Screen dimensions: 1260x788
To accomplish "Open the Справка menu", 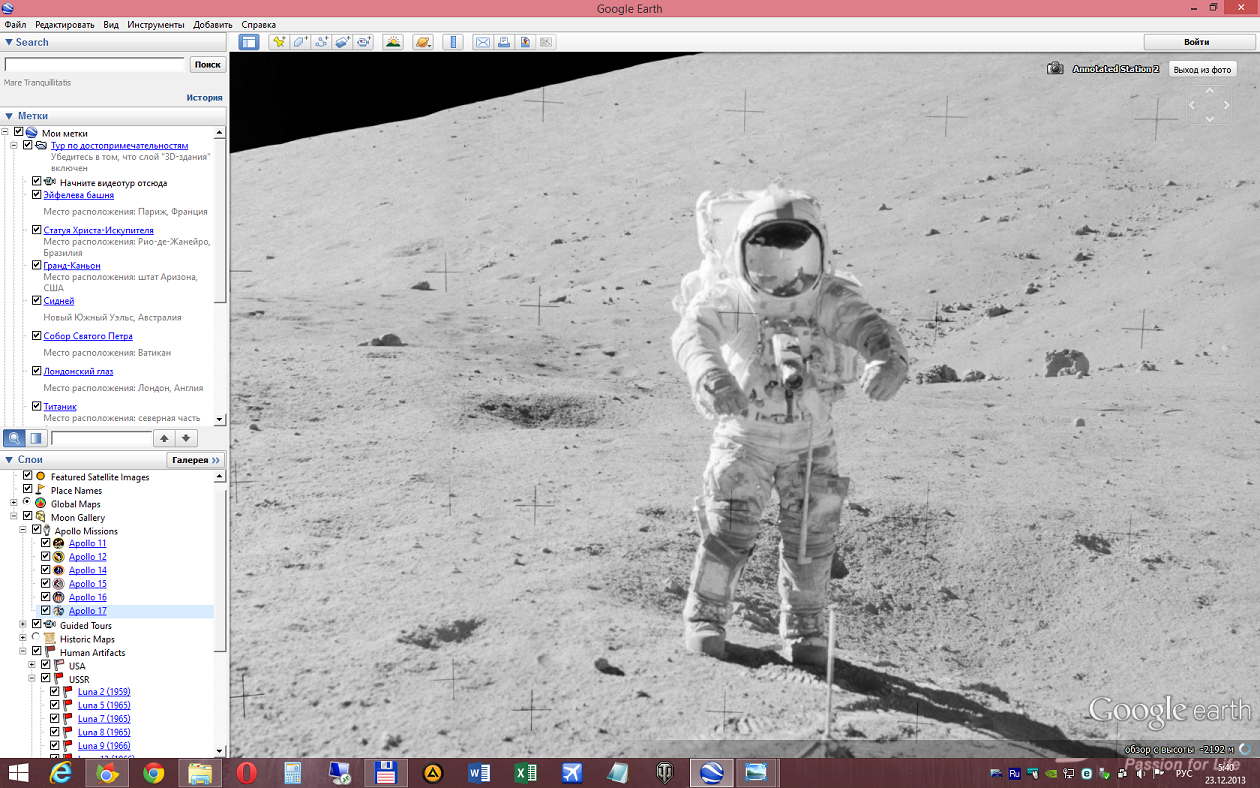I will tap(259, 24).
